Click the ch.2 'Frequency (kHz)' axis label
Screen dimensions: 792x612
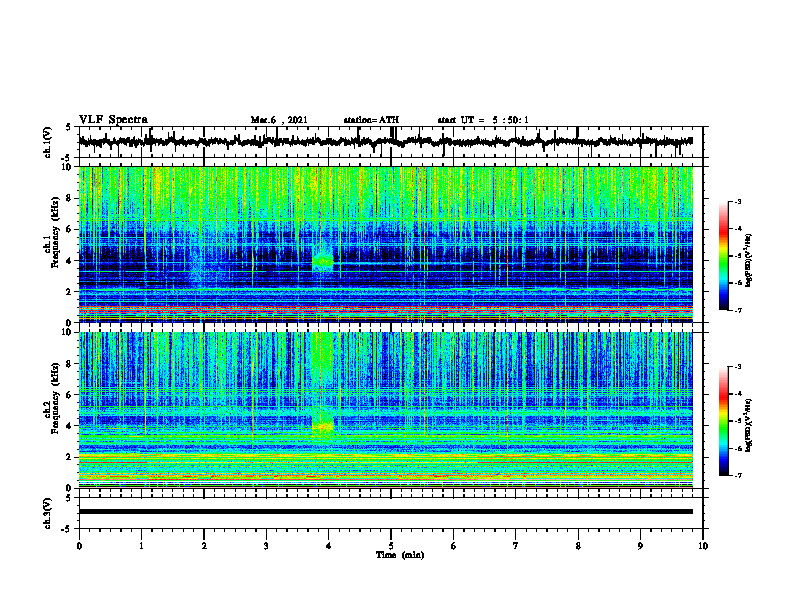click(x=53, y=398)
